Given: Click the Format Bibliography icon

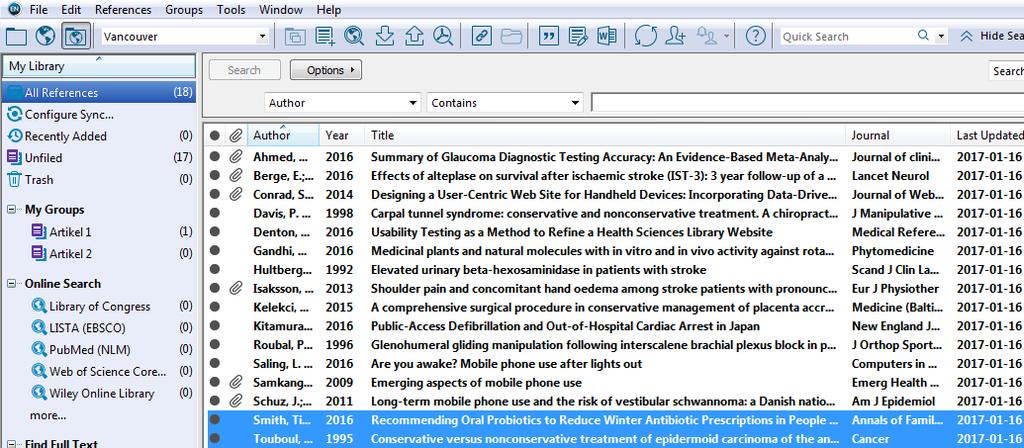Looking at the screenshot, I should [578, 37].
